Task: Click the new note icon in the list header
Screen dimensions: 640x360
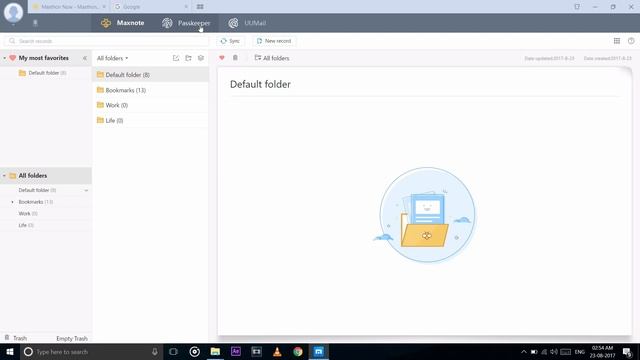Action: click(176, 58)
